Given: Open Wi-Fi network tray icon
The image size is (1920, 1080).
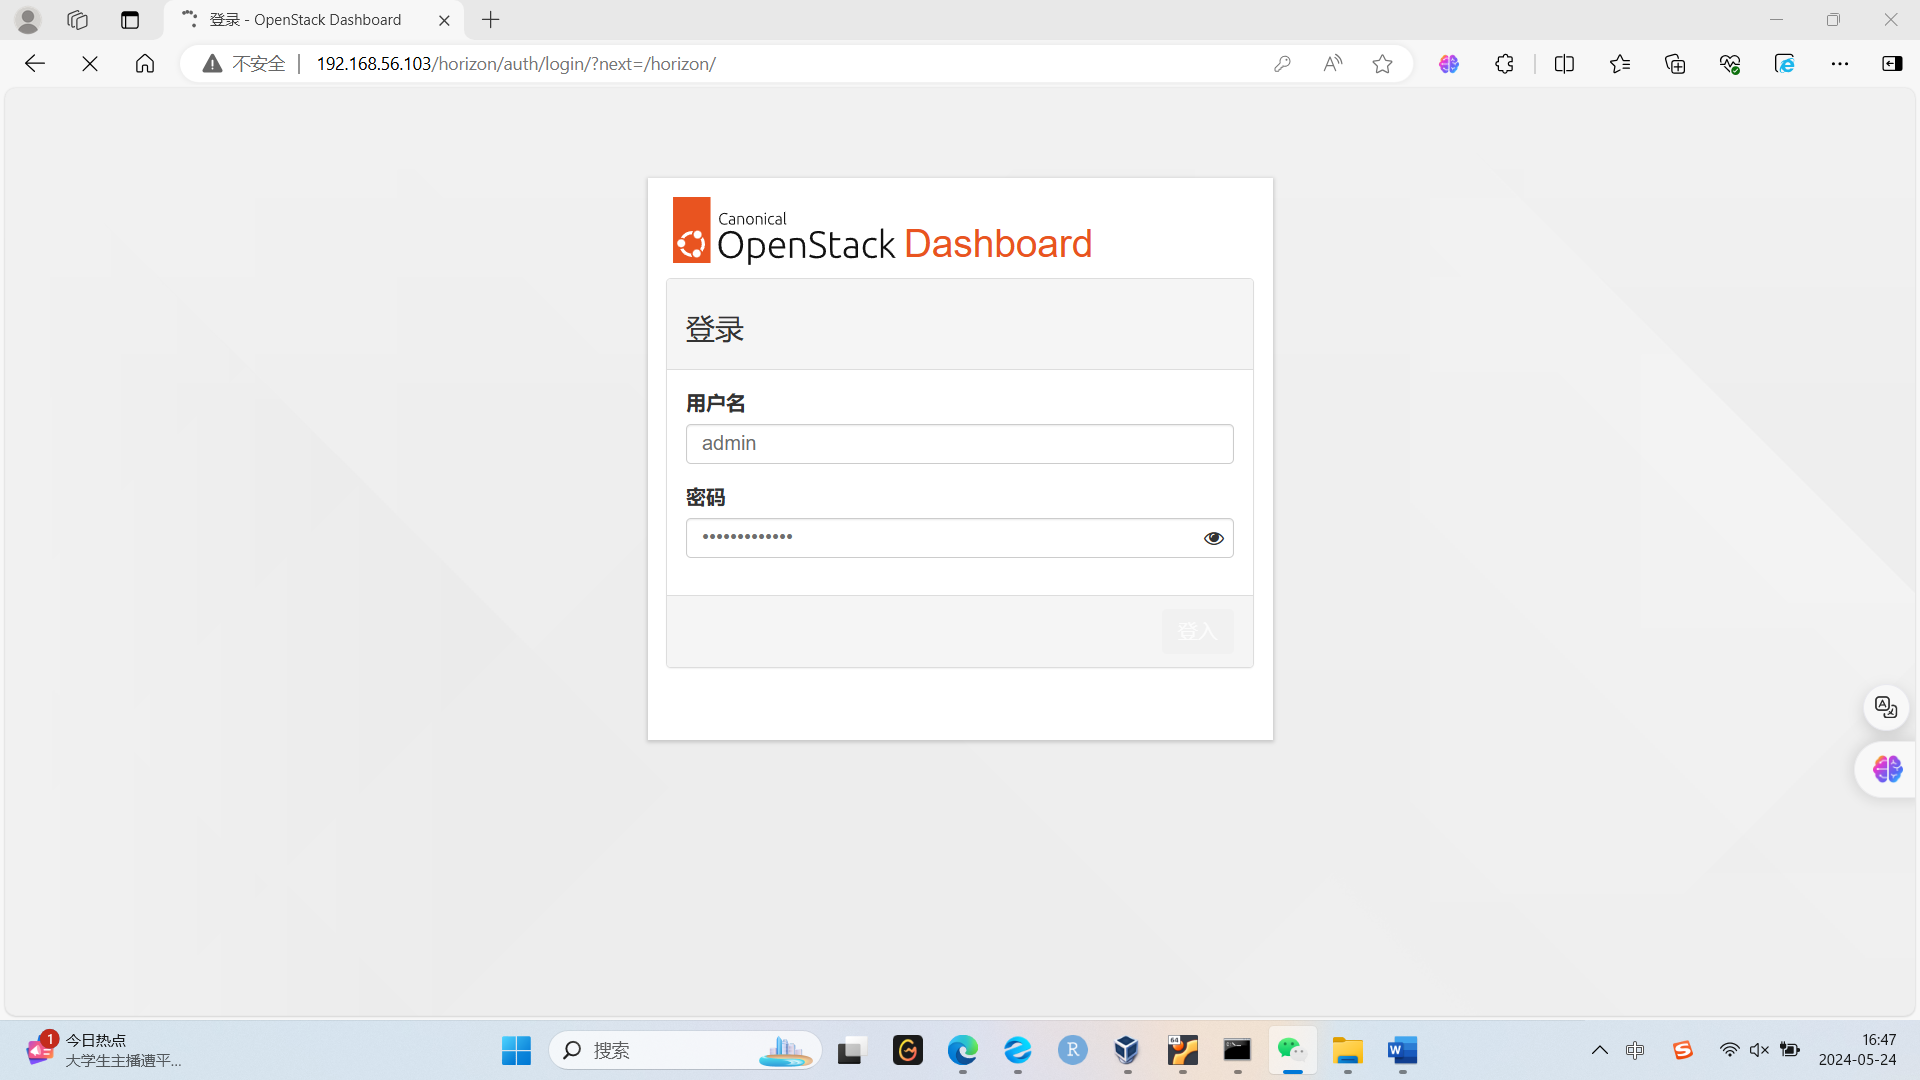Looking at the screenshot, I should coord(1729,1050).
